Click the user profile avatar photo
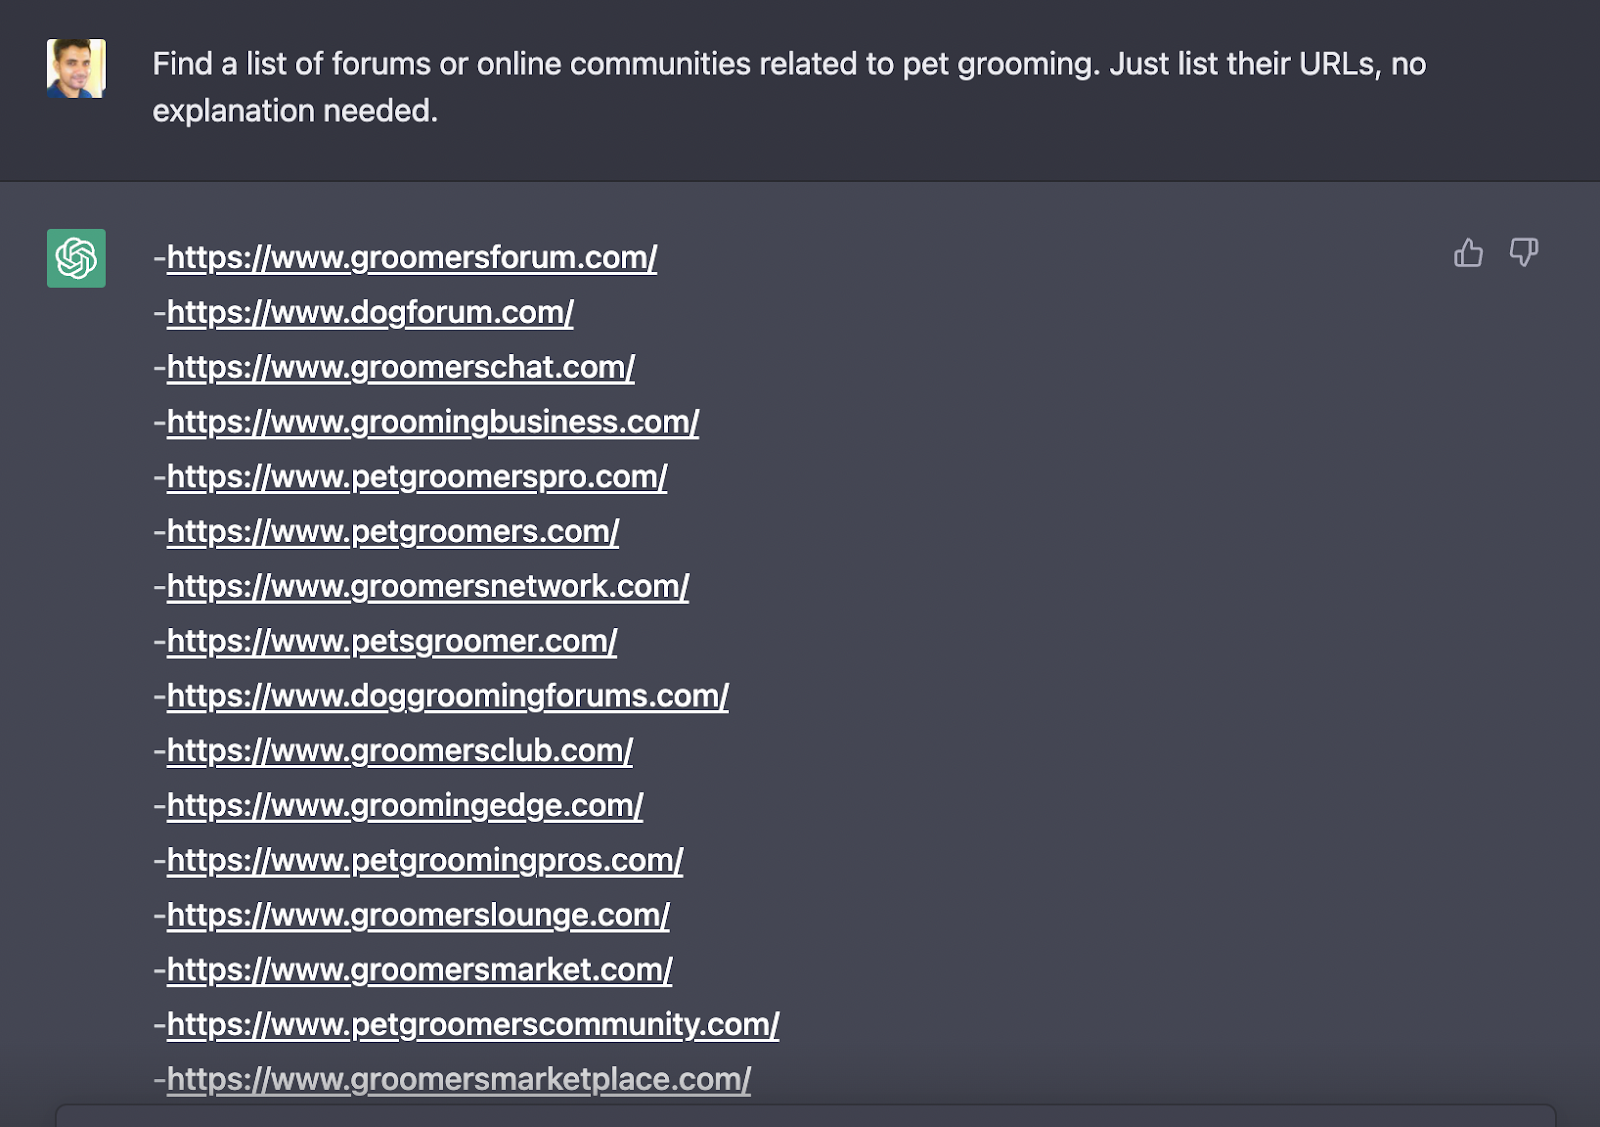This screenshot has width=1600, height=1127. tap(76, 68)
